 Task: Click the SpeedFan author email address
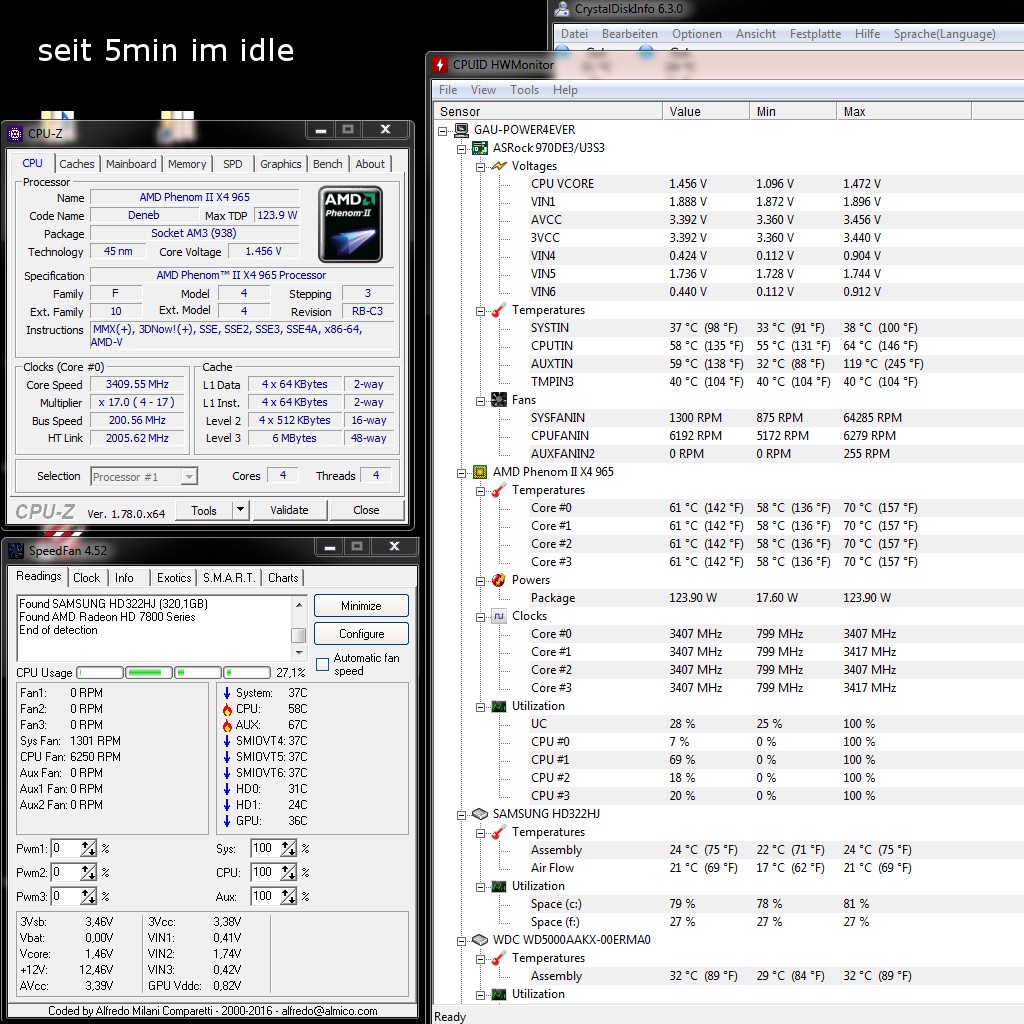pos(329,1011)
